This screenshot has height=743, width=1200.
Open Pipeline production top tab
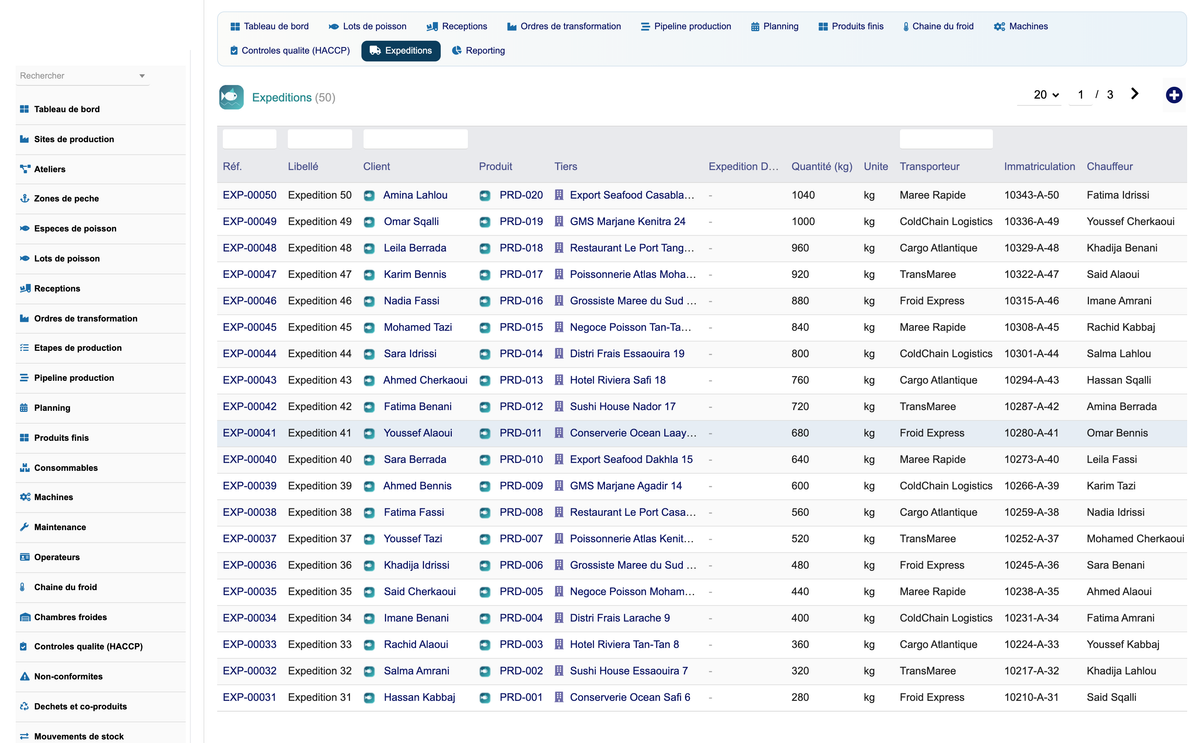tap(686, 26)
